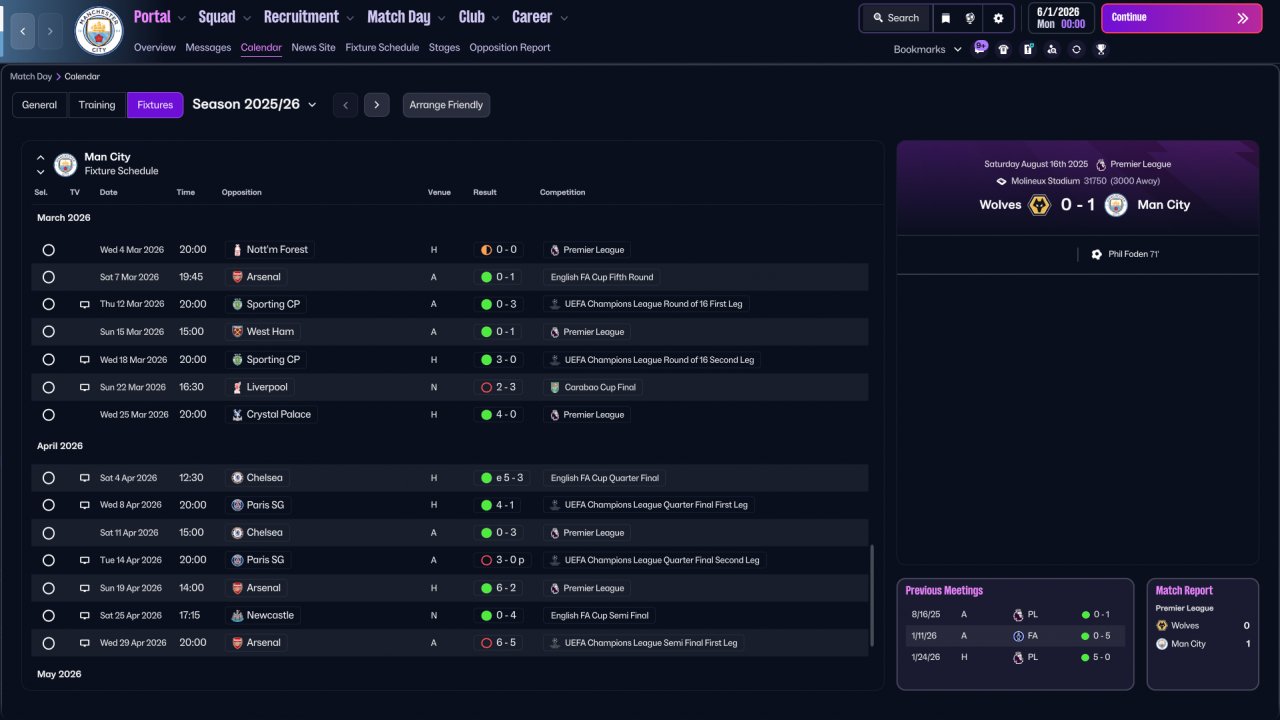Select previous meeting row dated 1/24/26

point(1014,657)
